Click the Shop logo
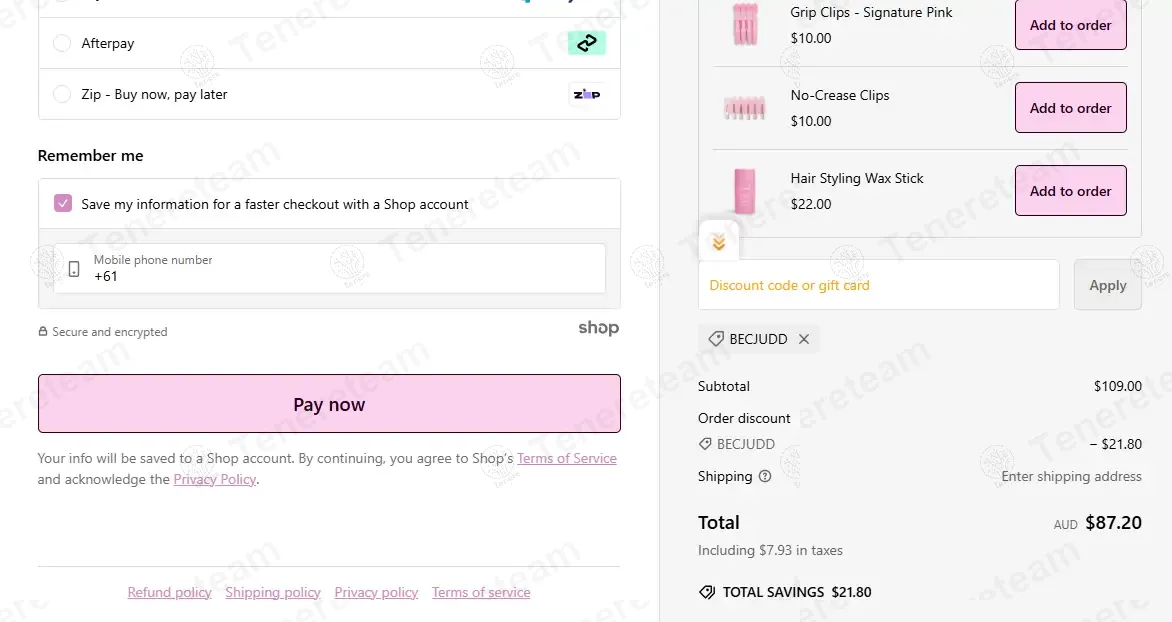The image size is (1172, 622). pos(599,327)
